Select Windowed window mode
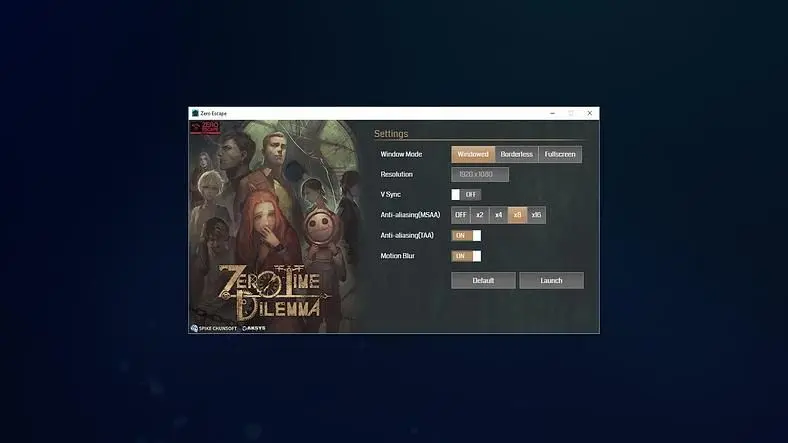The width and height of the screenshot is (788, 443). coord(473,154)
